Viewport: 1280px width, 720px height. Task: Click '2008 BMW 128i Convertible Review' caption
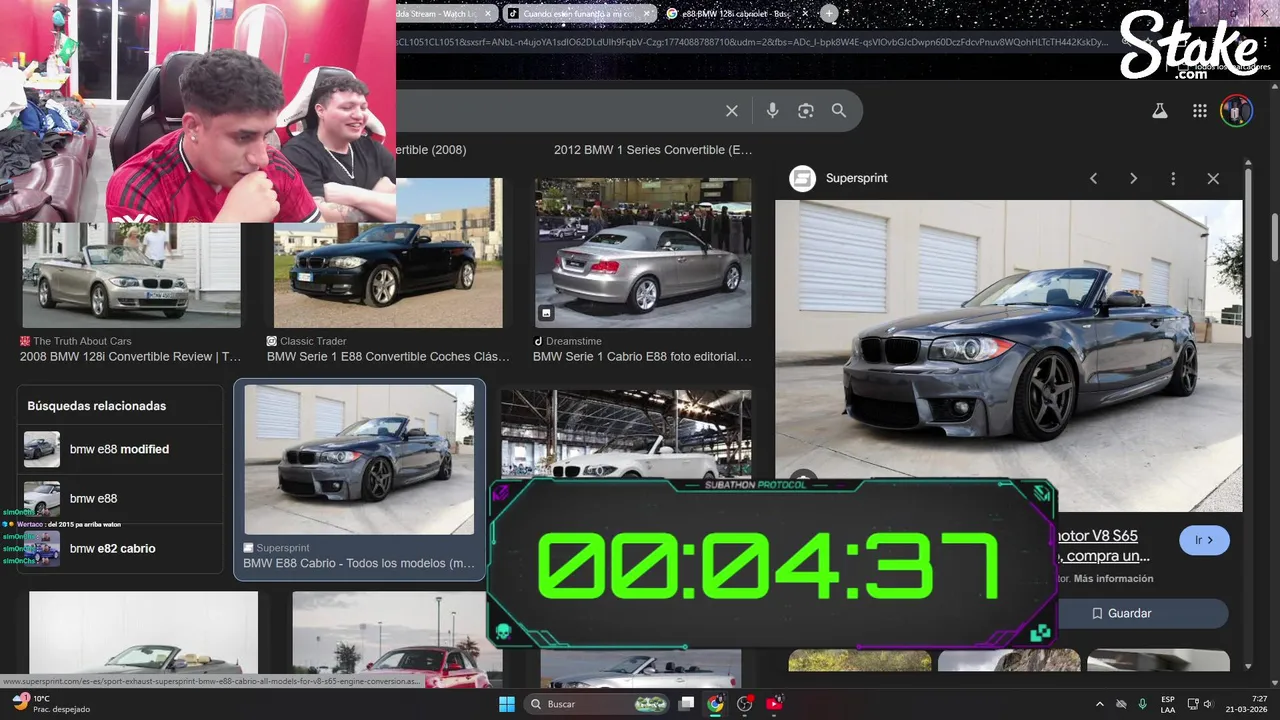pyautogui.click(x=130, y=357)
